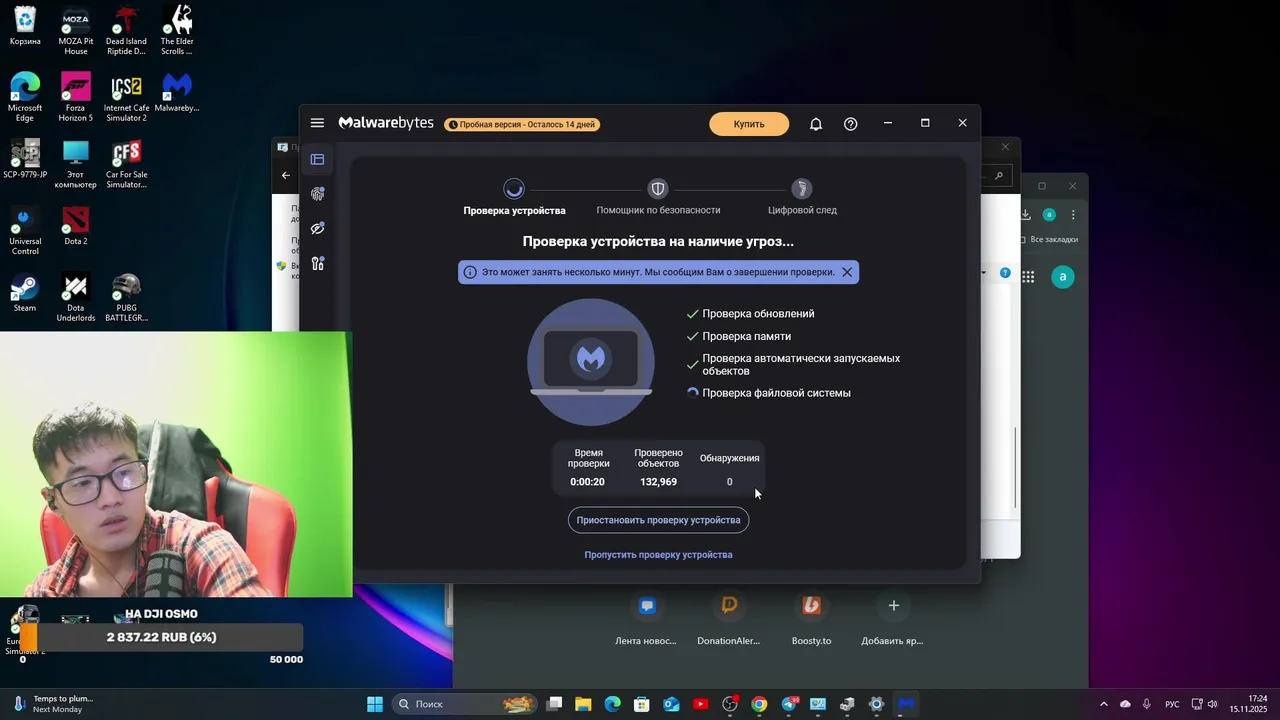Open the Корзина desktop icon

click(x=25, y=26)
